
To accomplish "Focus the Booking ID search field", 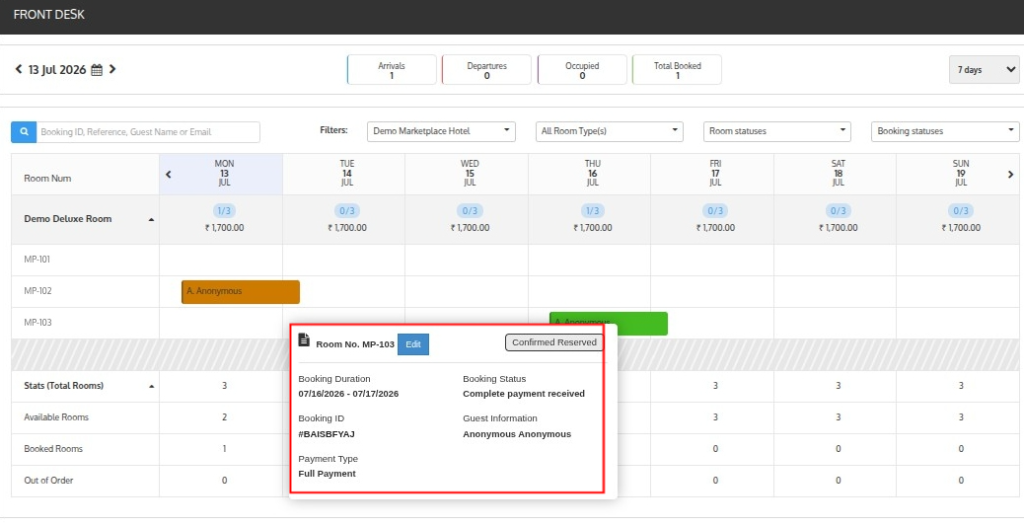I will (x=148, y=132).
